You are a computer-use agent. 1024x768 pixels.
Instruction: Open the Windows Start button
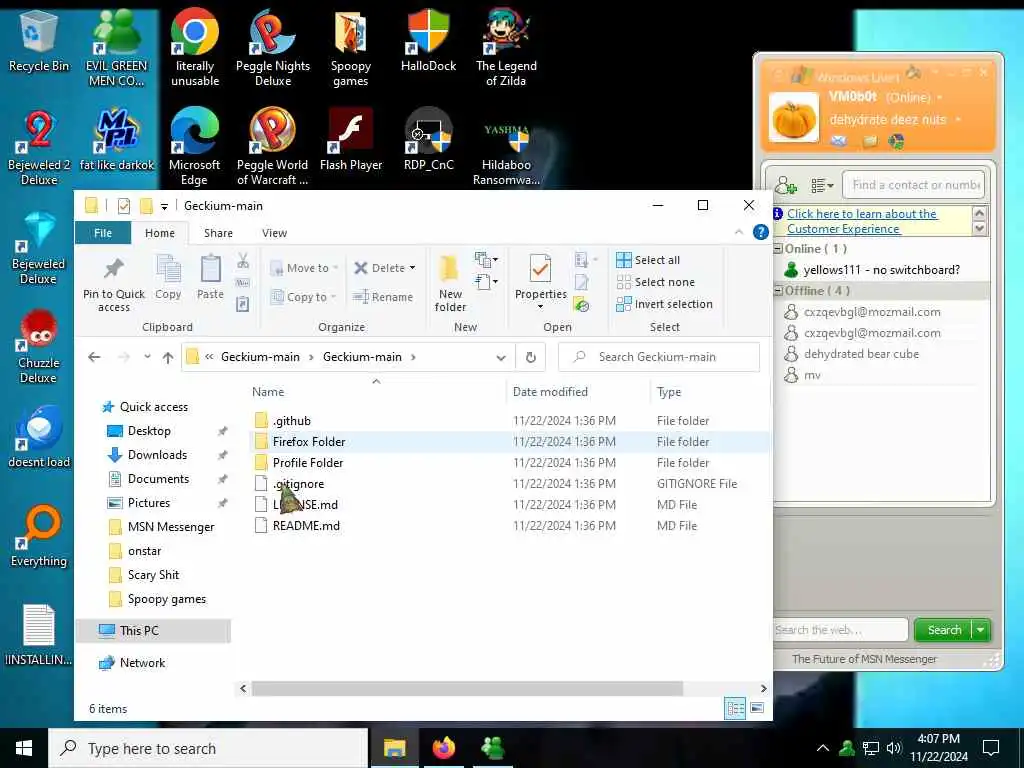tap(24, 748)
